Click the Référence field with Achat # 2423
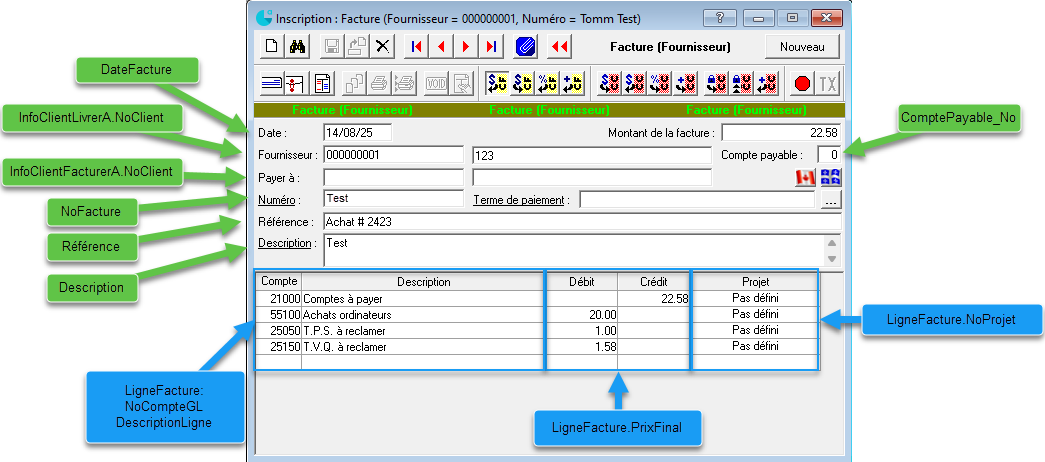The width and height of the screenshot is (1045, 462). click(x=580, y=221)
